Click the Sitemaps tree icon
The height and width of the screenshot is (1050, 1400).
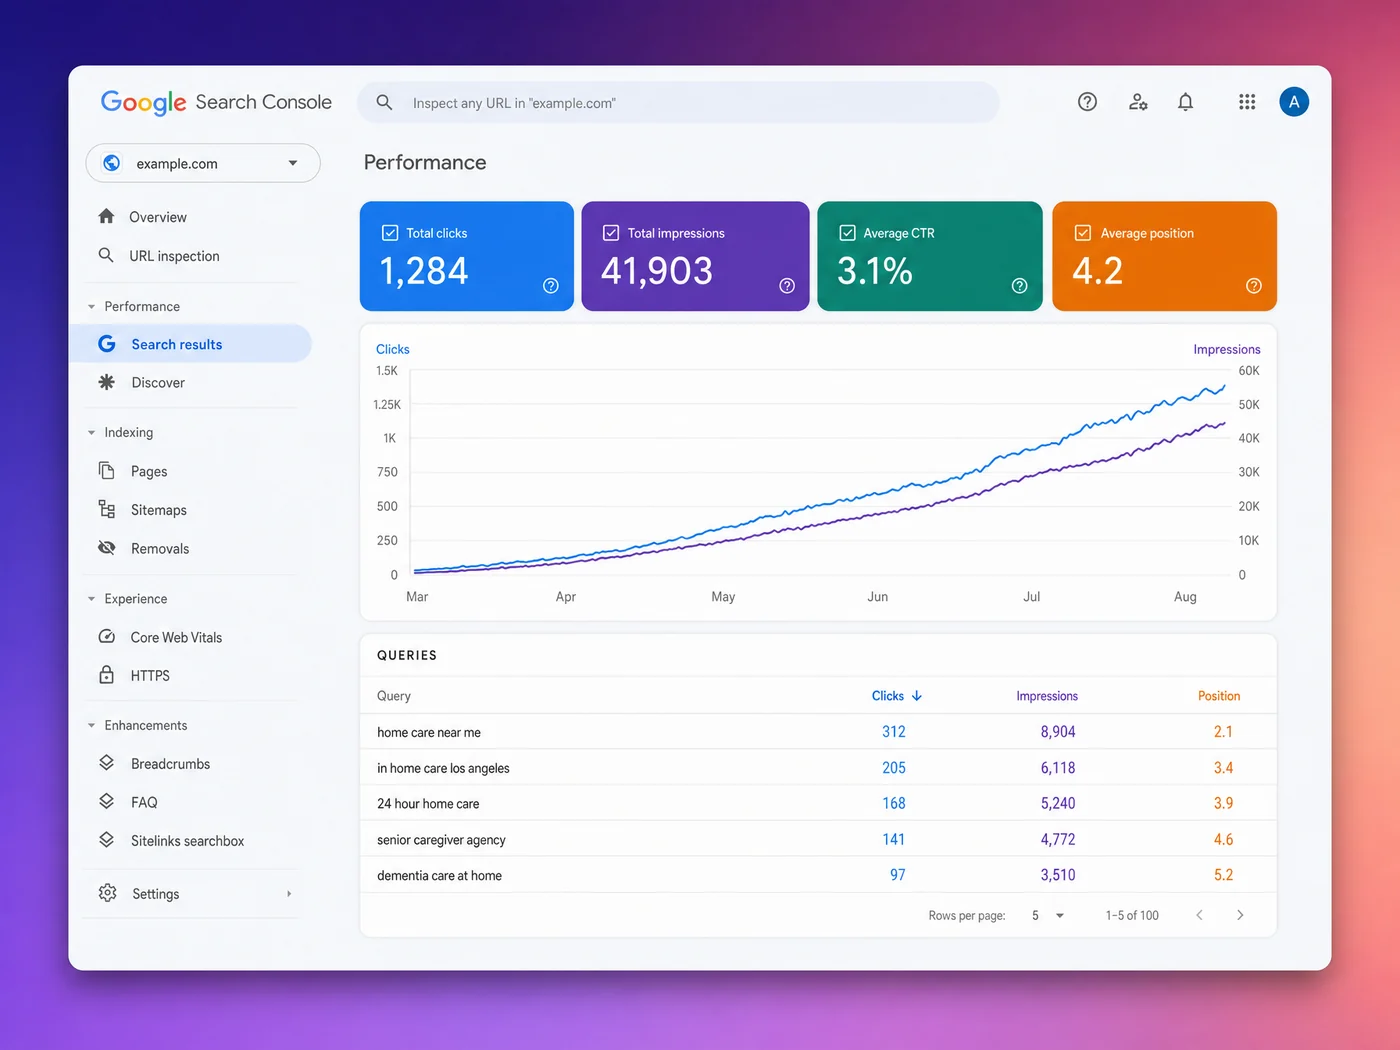(107, 509)
